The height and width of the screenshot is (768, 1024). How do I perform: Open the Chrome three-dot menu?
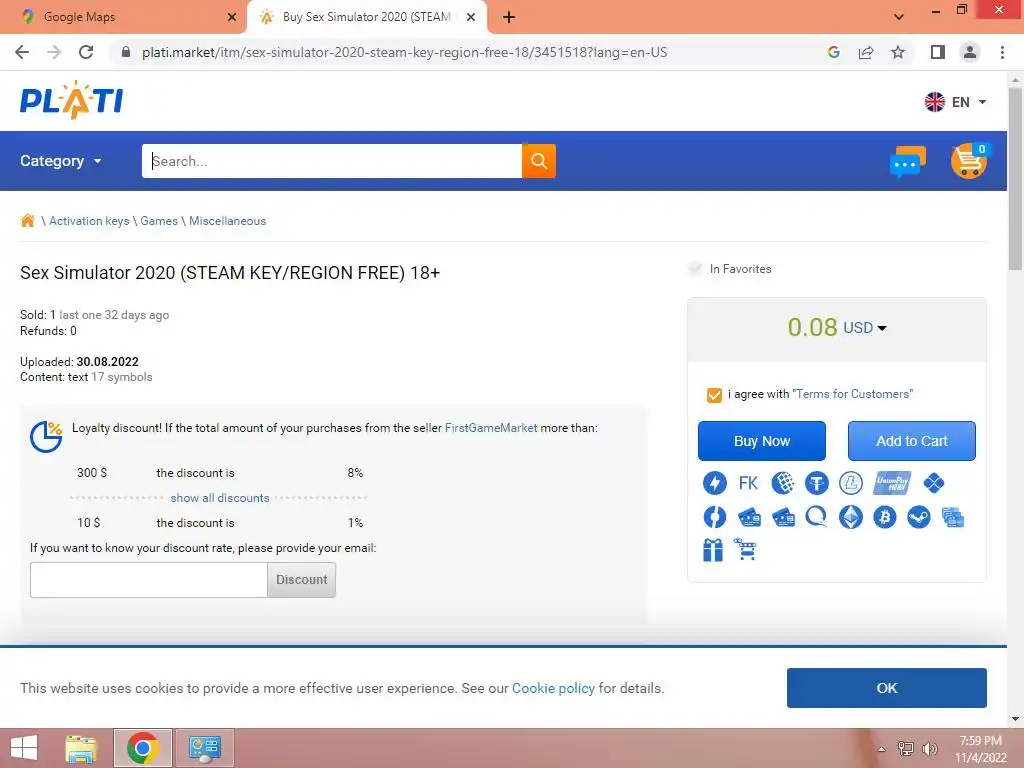(1002, 52)
